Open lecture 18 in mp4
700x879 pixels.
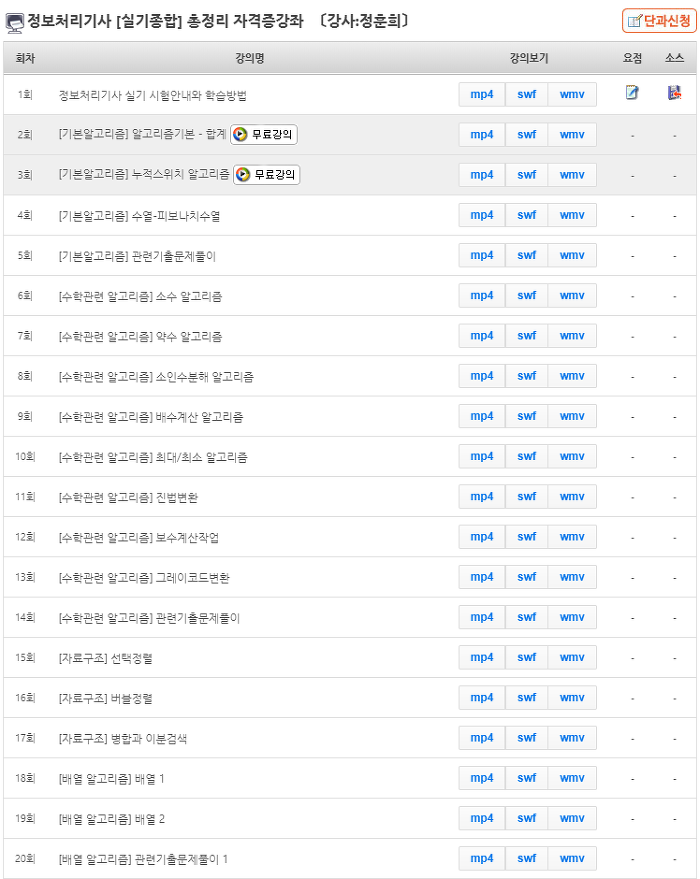point(482,779)
